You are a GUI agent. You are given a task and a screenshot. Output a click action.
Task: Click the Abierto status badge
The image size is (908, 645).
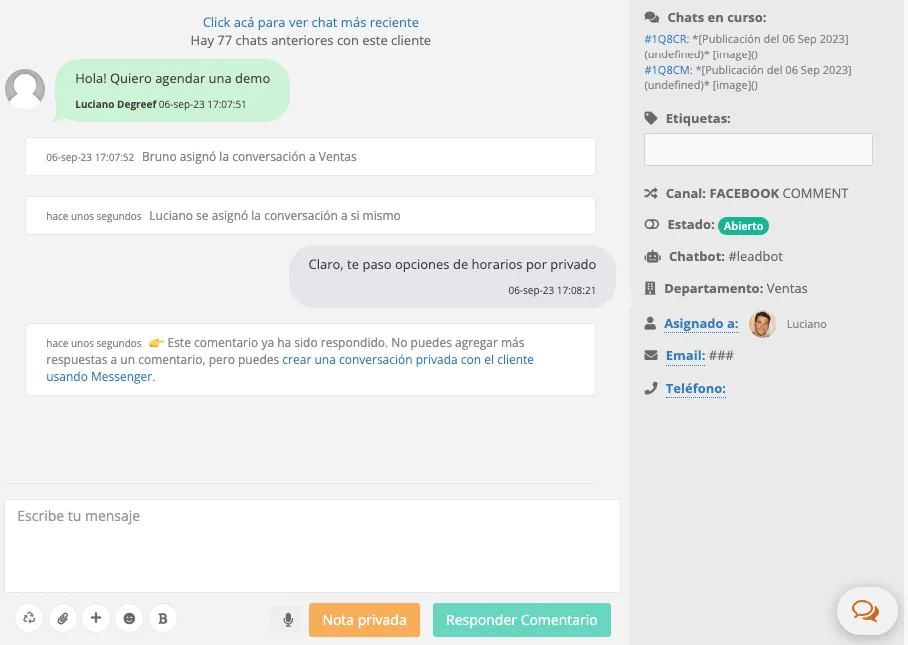pyautogui.click(x=744, y=226)
